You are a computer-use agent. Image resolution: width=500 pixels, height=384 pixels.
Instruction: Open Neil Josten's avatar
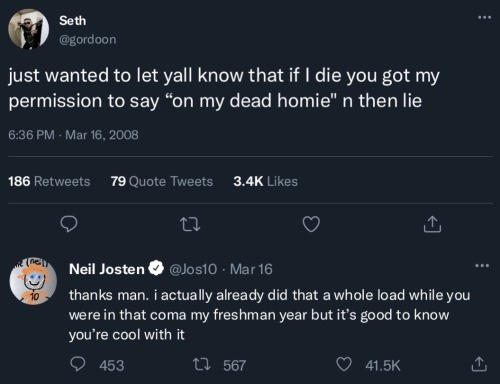click(x=33, y=281)
